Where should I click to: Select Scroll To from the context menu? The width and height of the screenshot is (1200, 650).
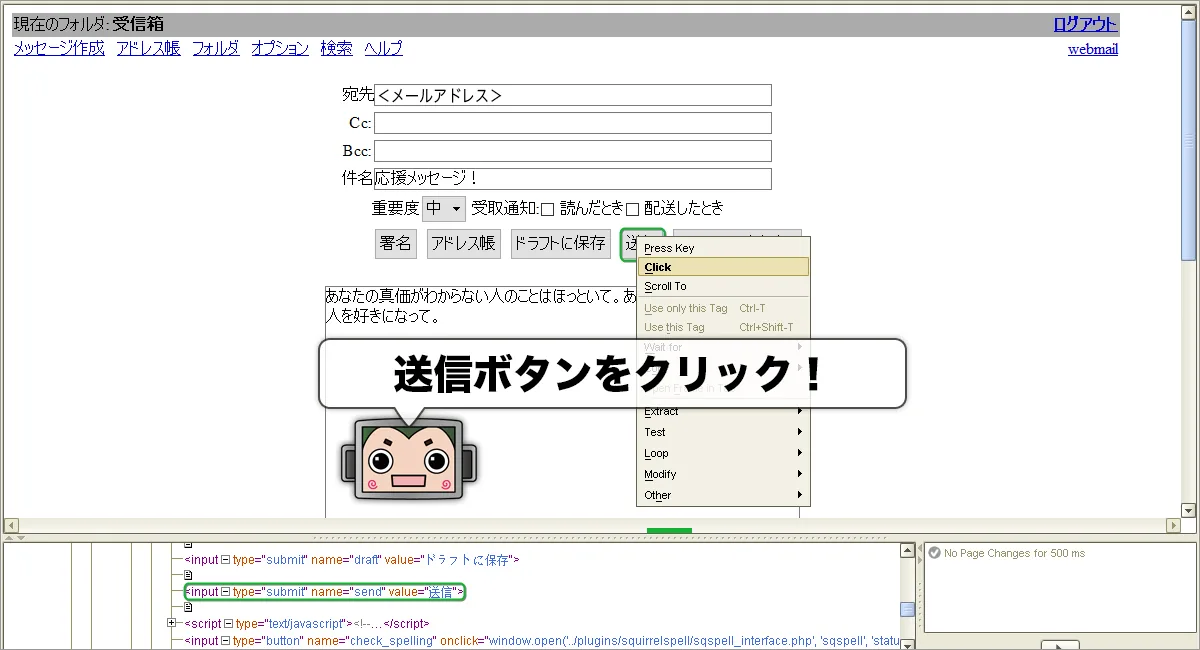pos(723,286)
